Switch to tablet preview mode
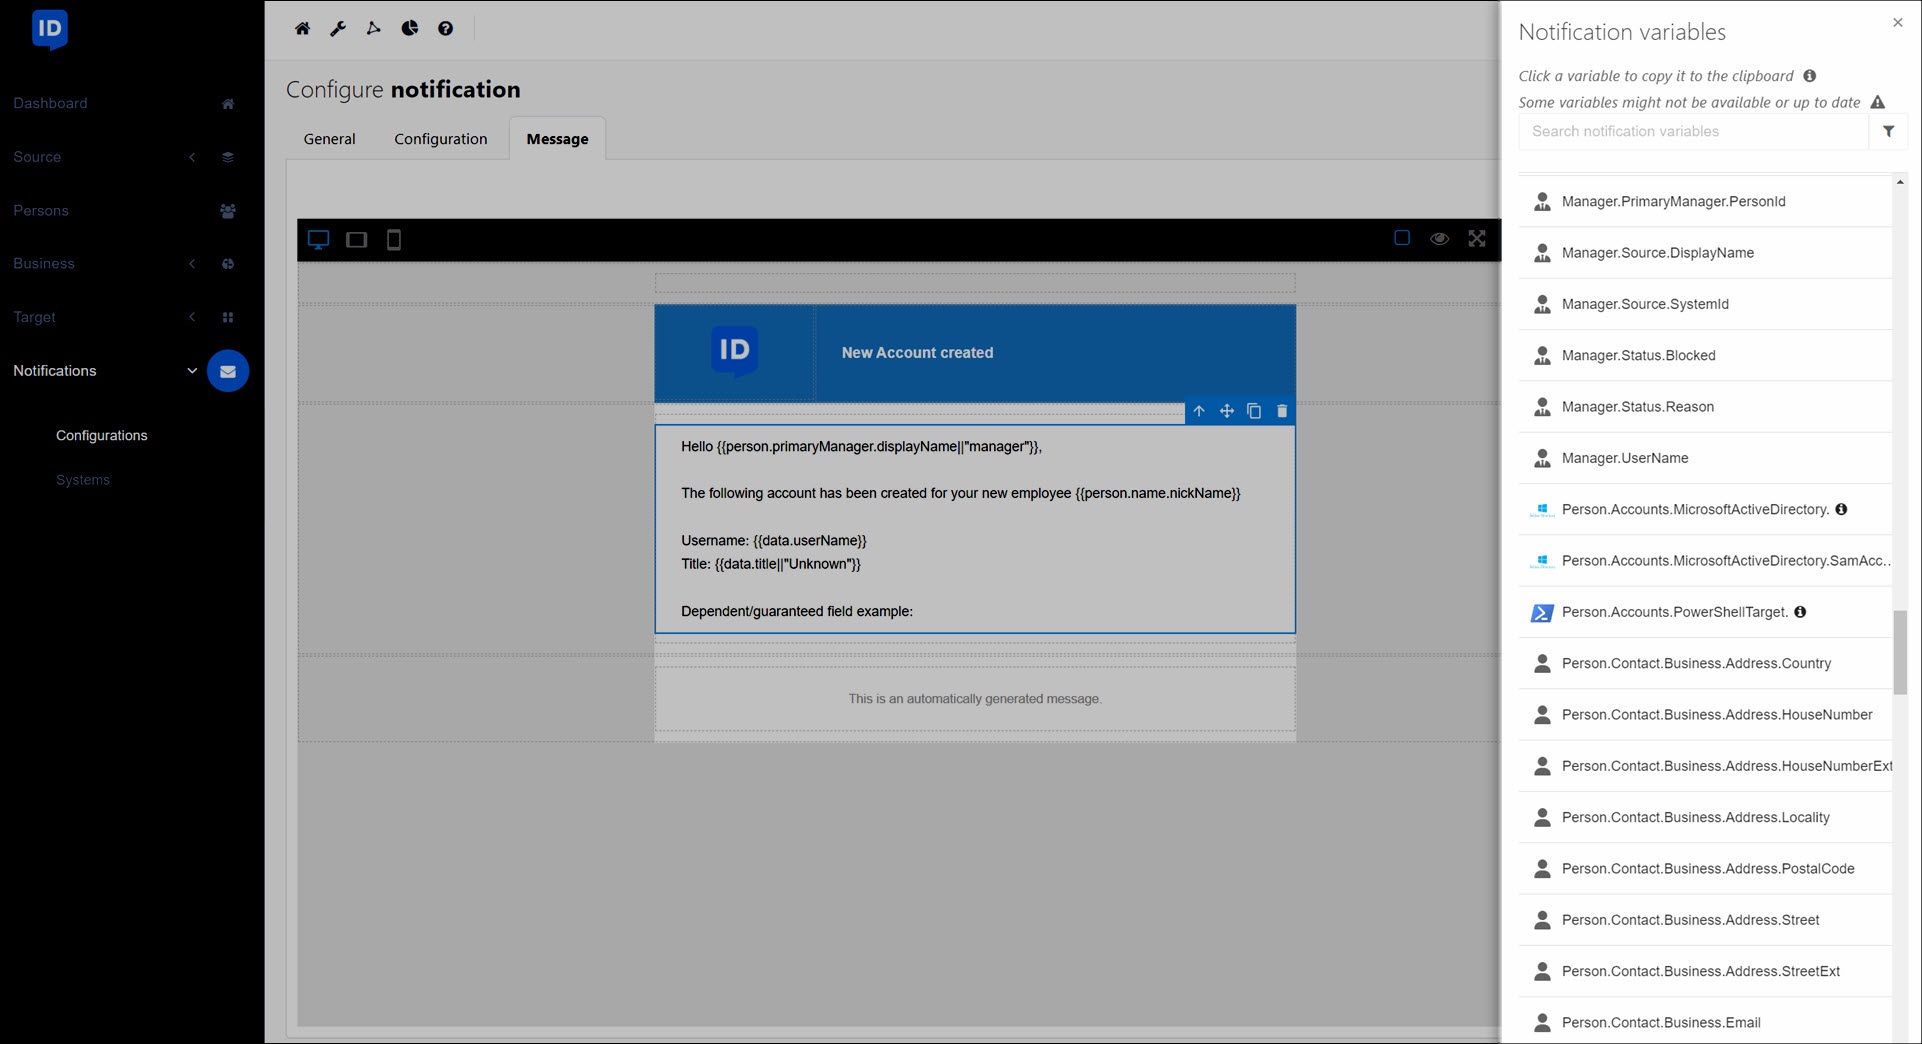The height and width of the screenshot is (1044, 1922). point(356,240)
